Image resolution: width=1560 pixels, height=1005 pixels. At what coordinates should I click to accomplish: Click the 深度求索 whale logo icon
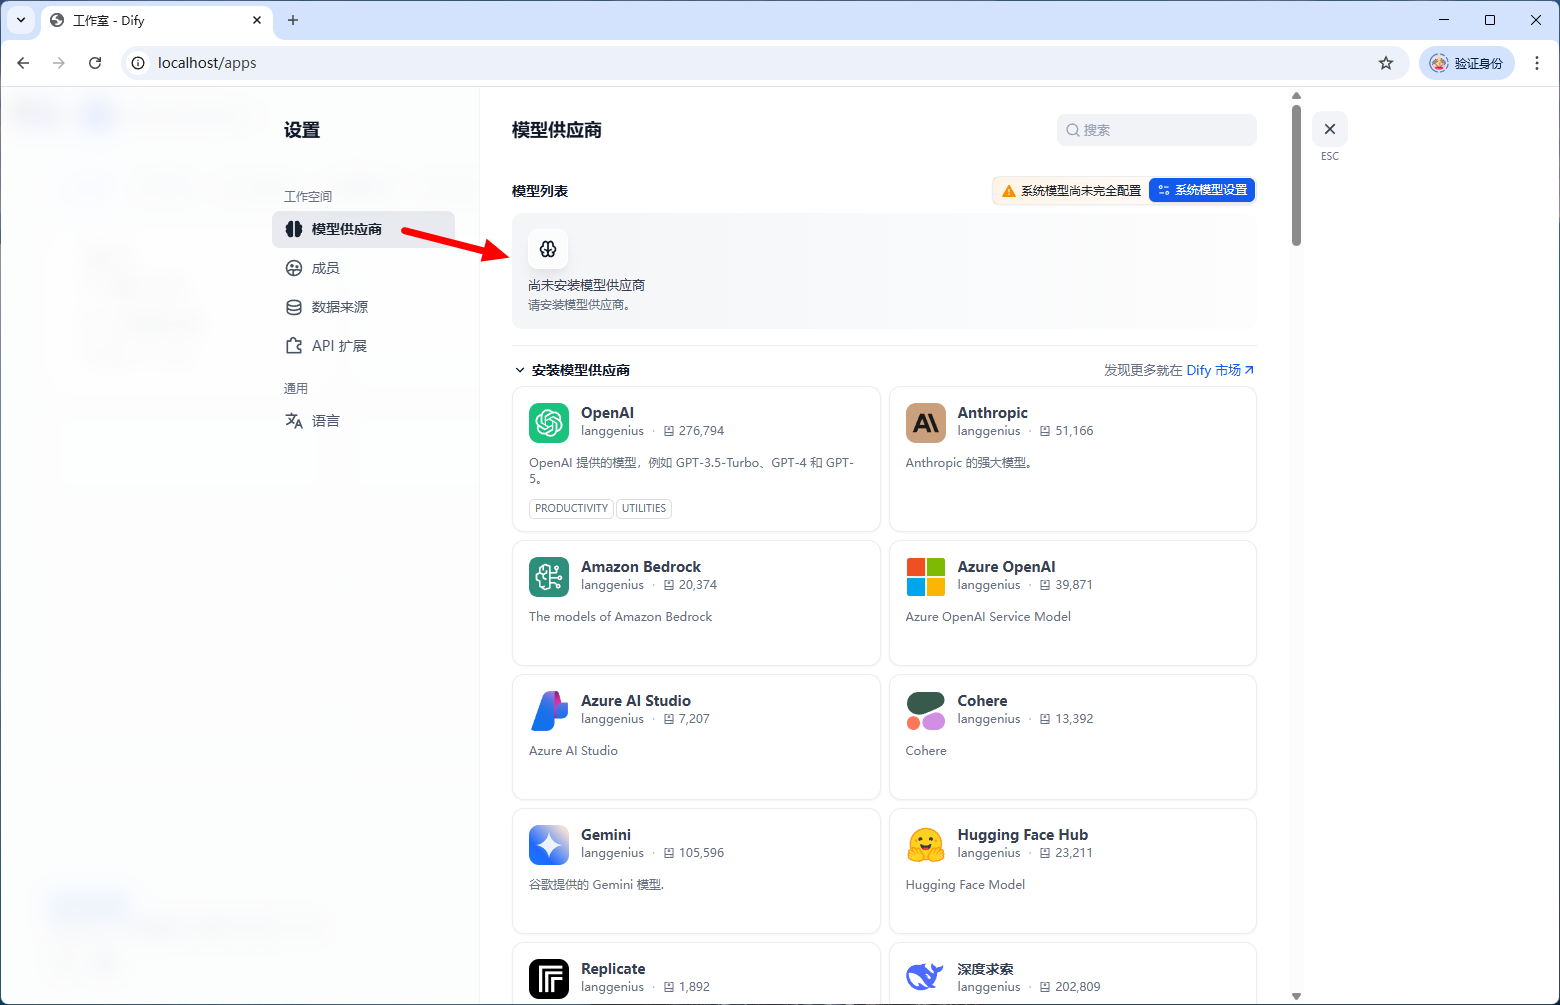[x=925, y=977]
